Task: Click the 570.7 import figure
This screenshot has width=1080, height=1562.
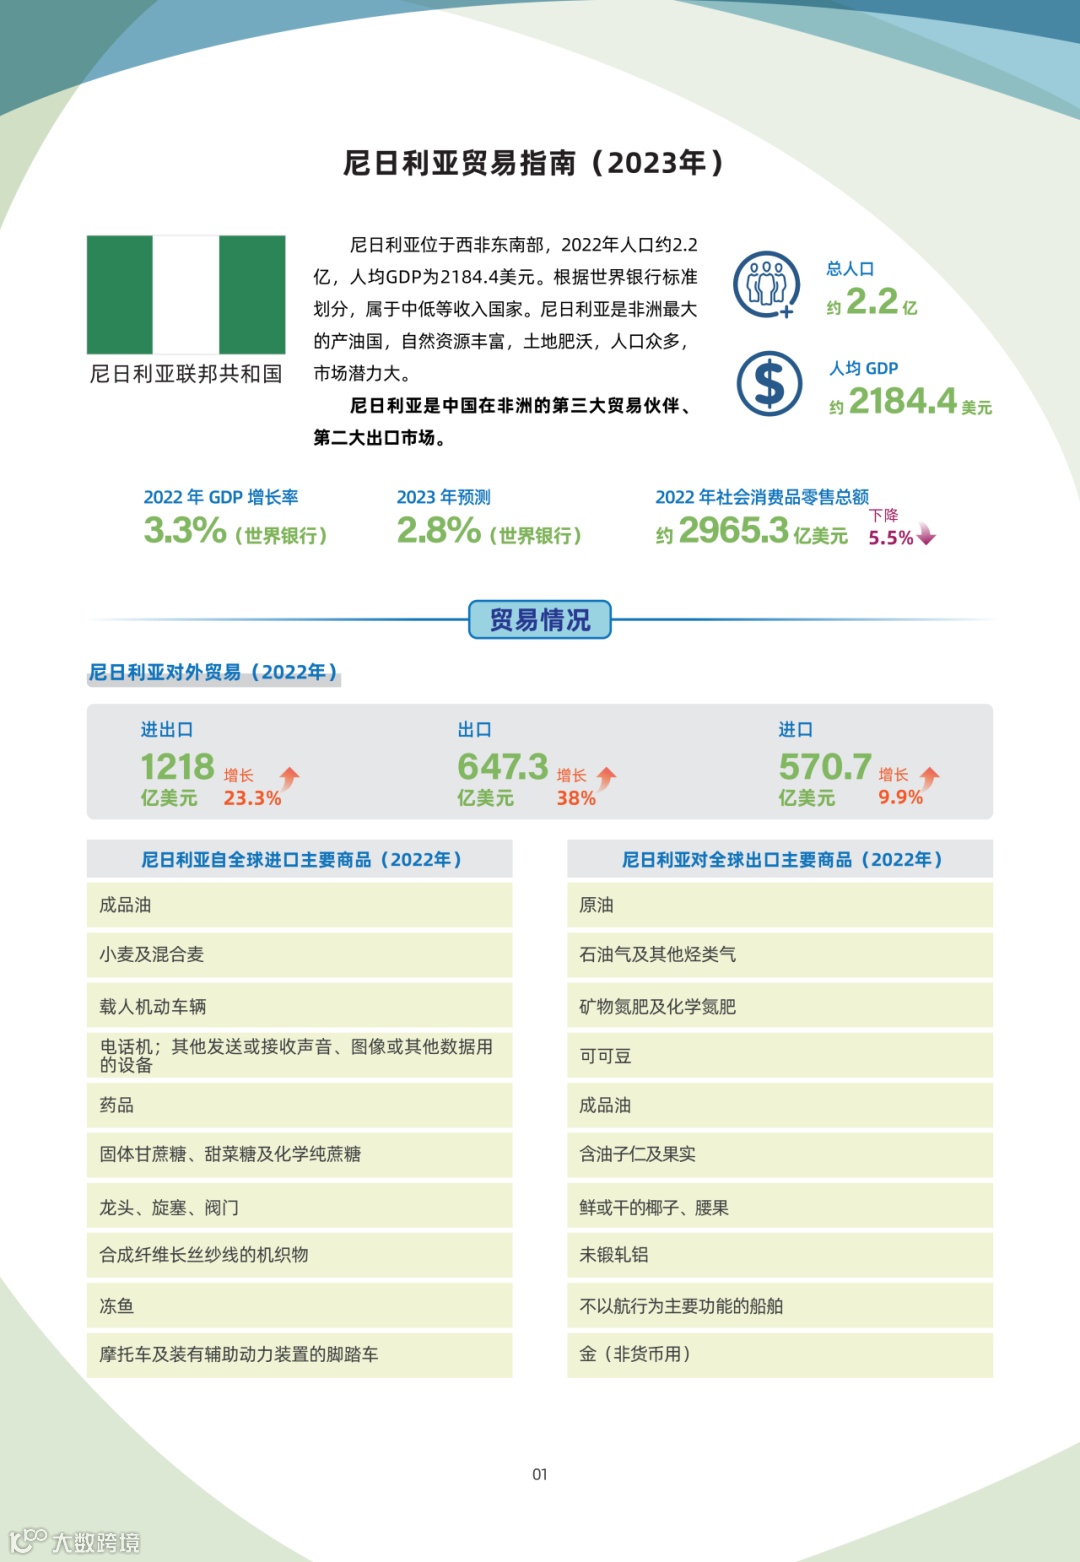Action: click(x=825, y=767)
